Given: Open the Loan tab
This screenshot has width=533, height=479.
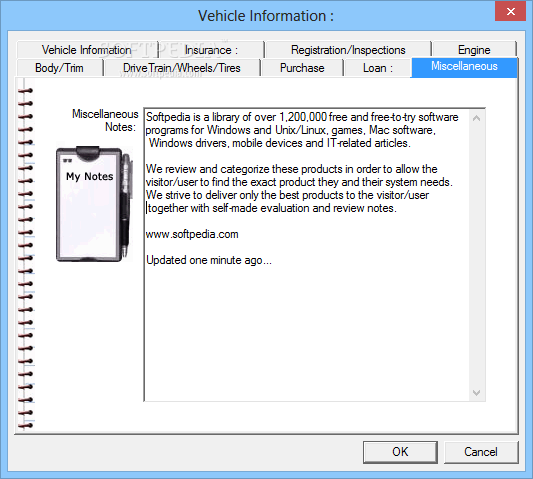Looking at the screenshot, I should point(378,68).
